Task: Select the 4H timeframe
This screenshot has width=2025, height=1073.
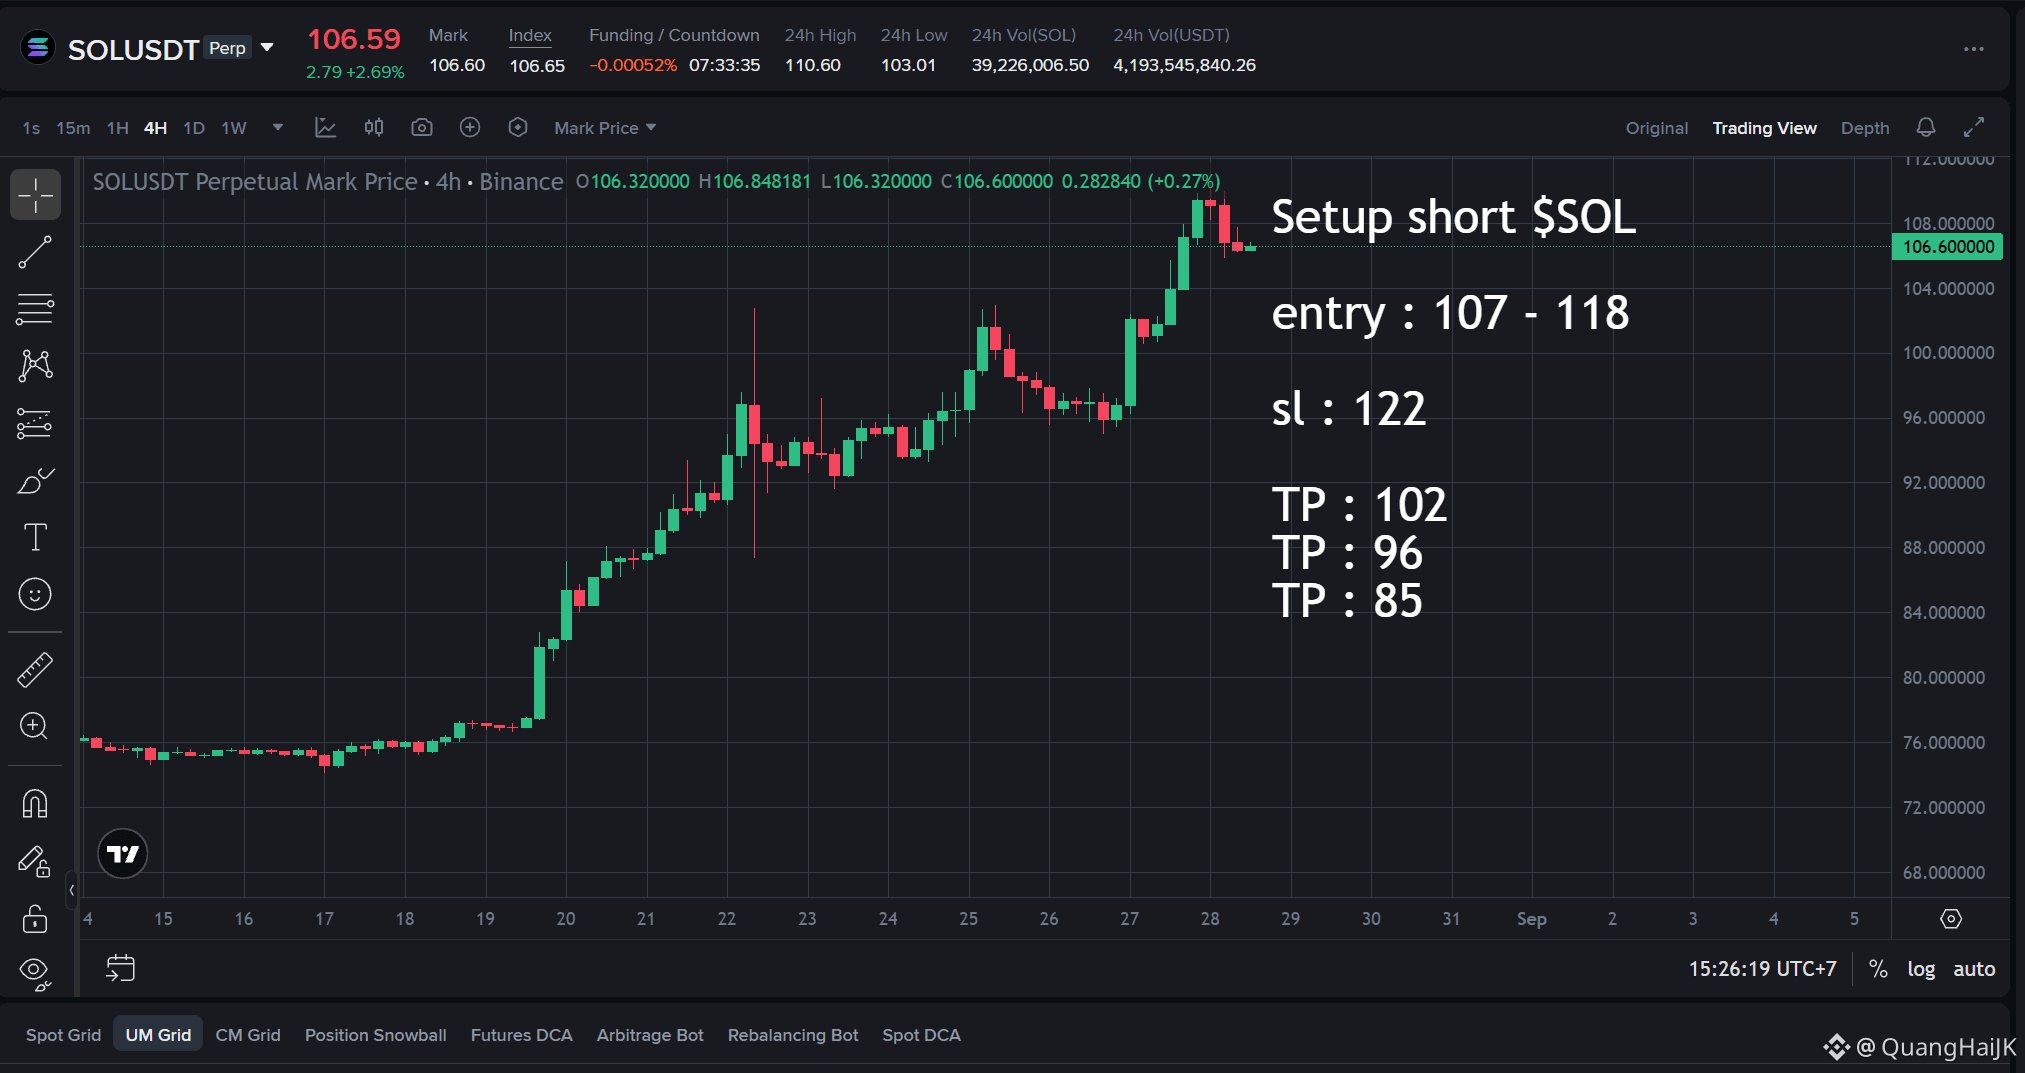Action: coord(155,128)
